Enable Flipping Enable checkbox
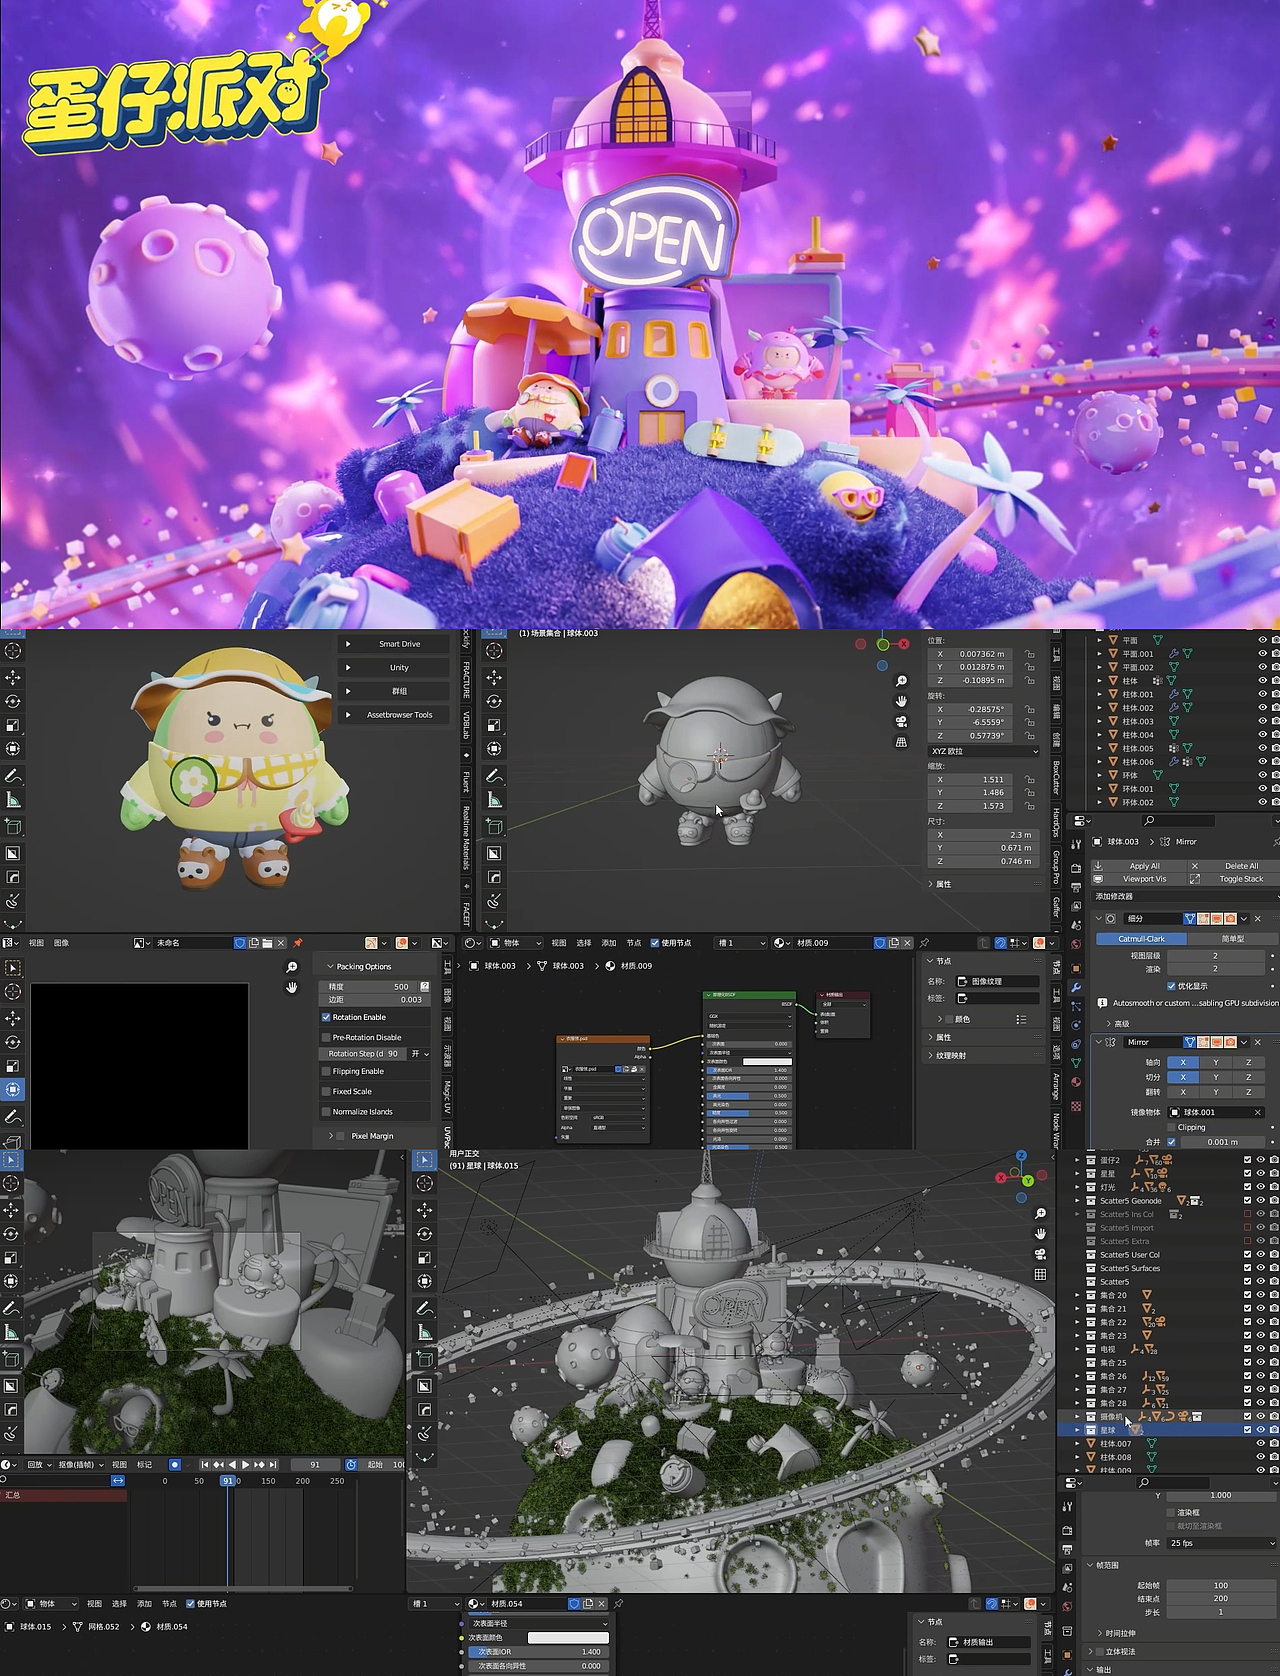1280x1676 pixels. [x=326, y=1071]
